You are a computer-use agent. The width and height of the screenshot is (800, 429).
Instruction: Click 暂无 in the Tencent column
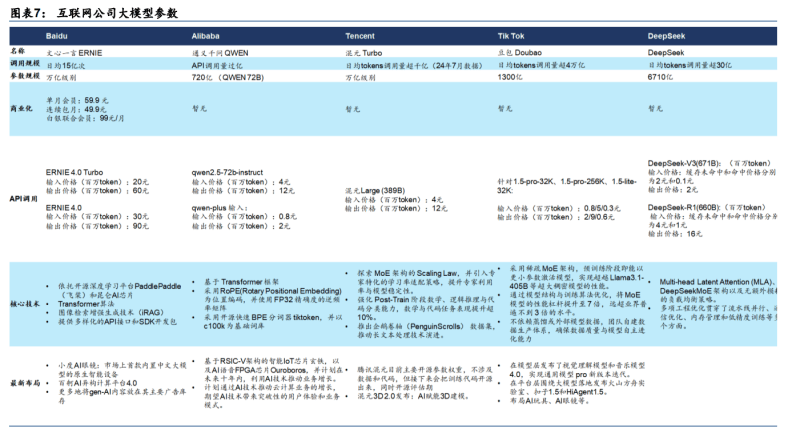tap(353, 109)
